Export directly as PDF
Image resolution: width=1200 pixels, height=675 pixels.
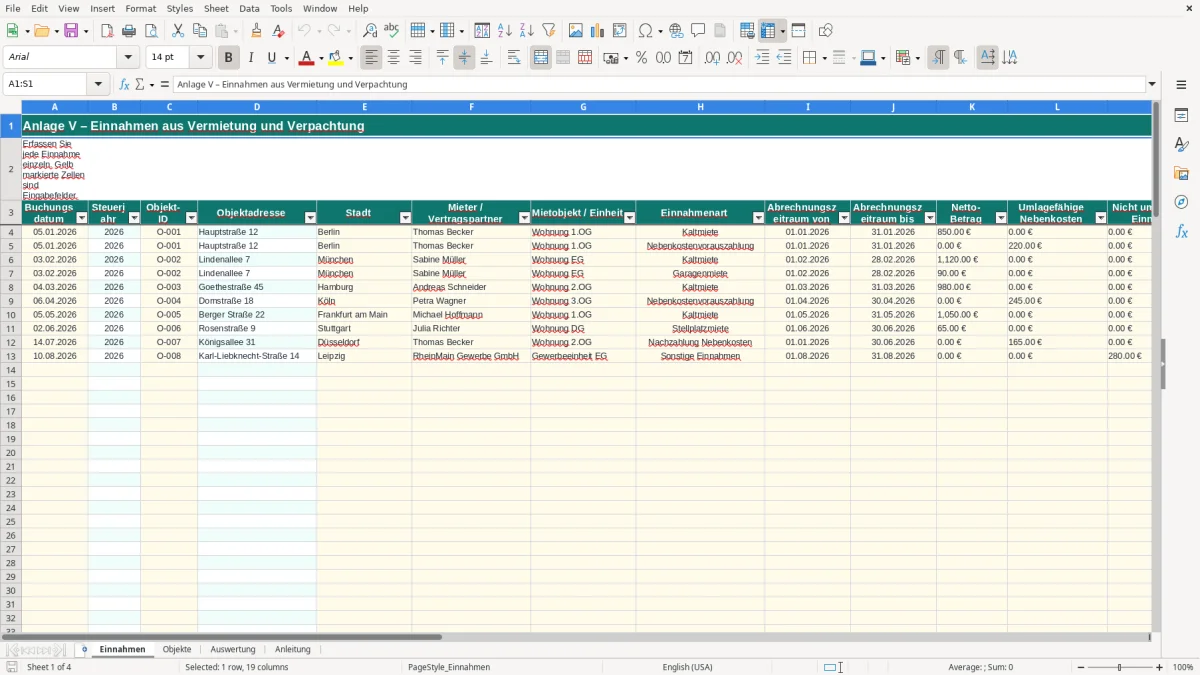click(x=107, y=31)
